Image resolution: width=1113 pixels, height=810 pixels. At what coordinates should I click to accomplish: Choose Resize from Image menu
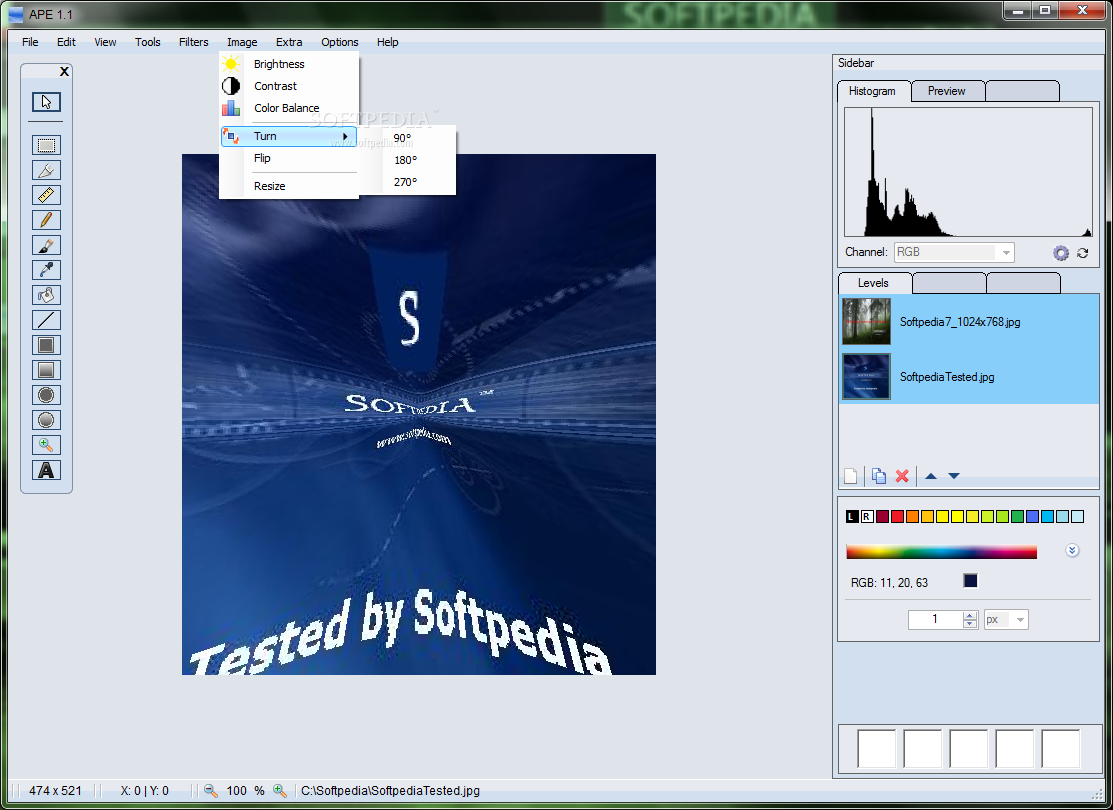point(289,186)
